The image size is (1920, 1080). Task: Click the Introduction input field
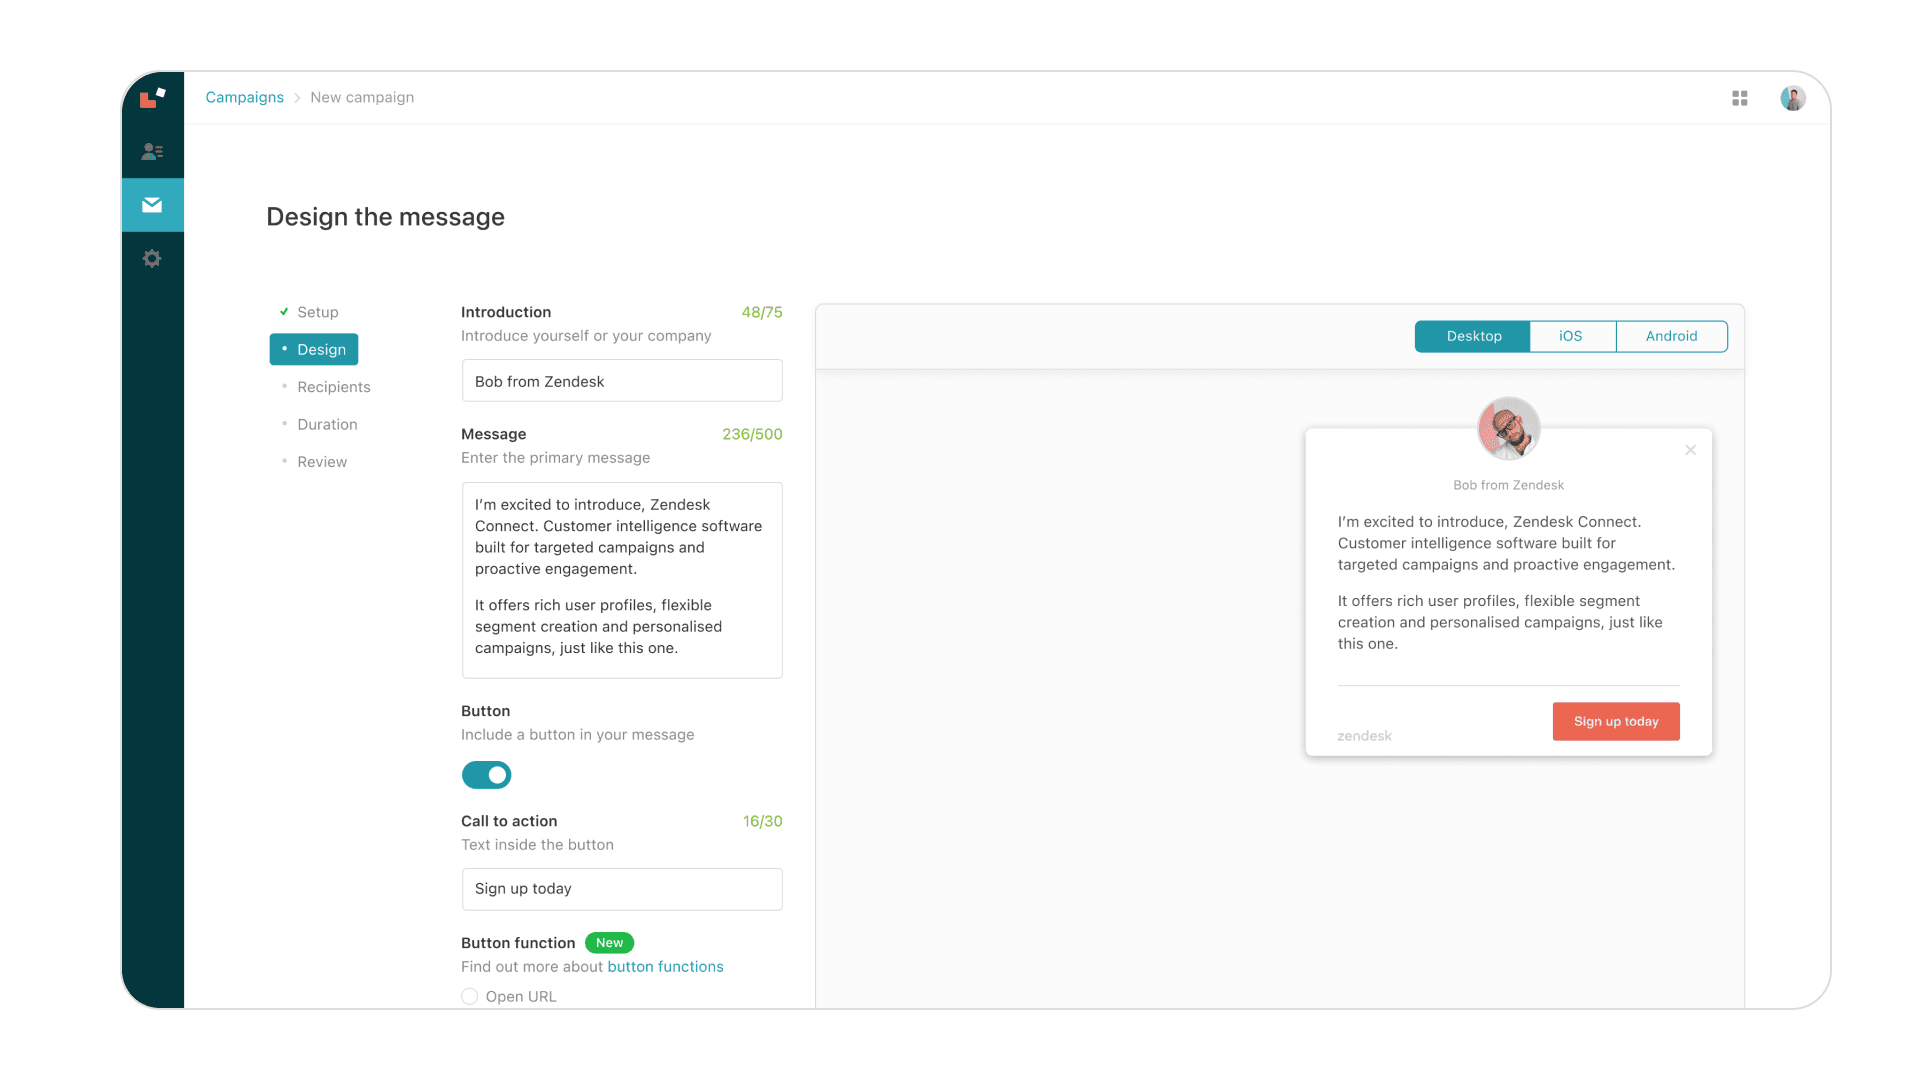coord(622,381)
